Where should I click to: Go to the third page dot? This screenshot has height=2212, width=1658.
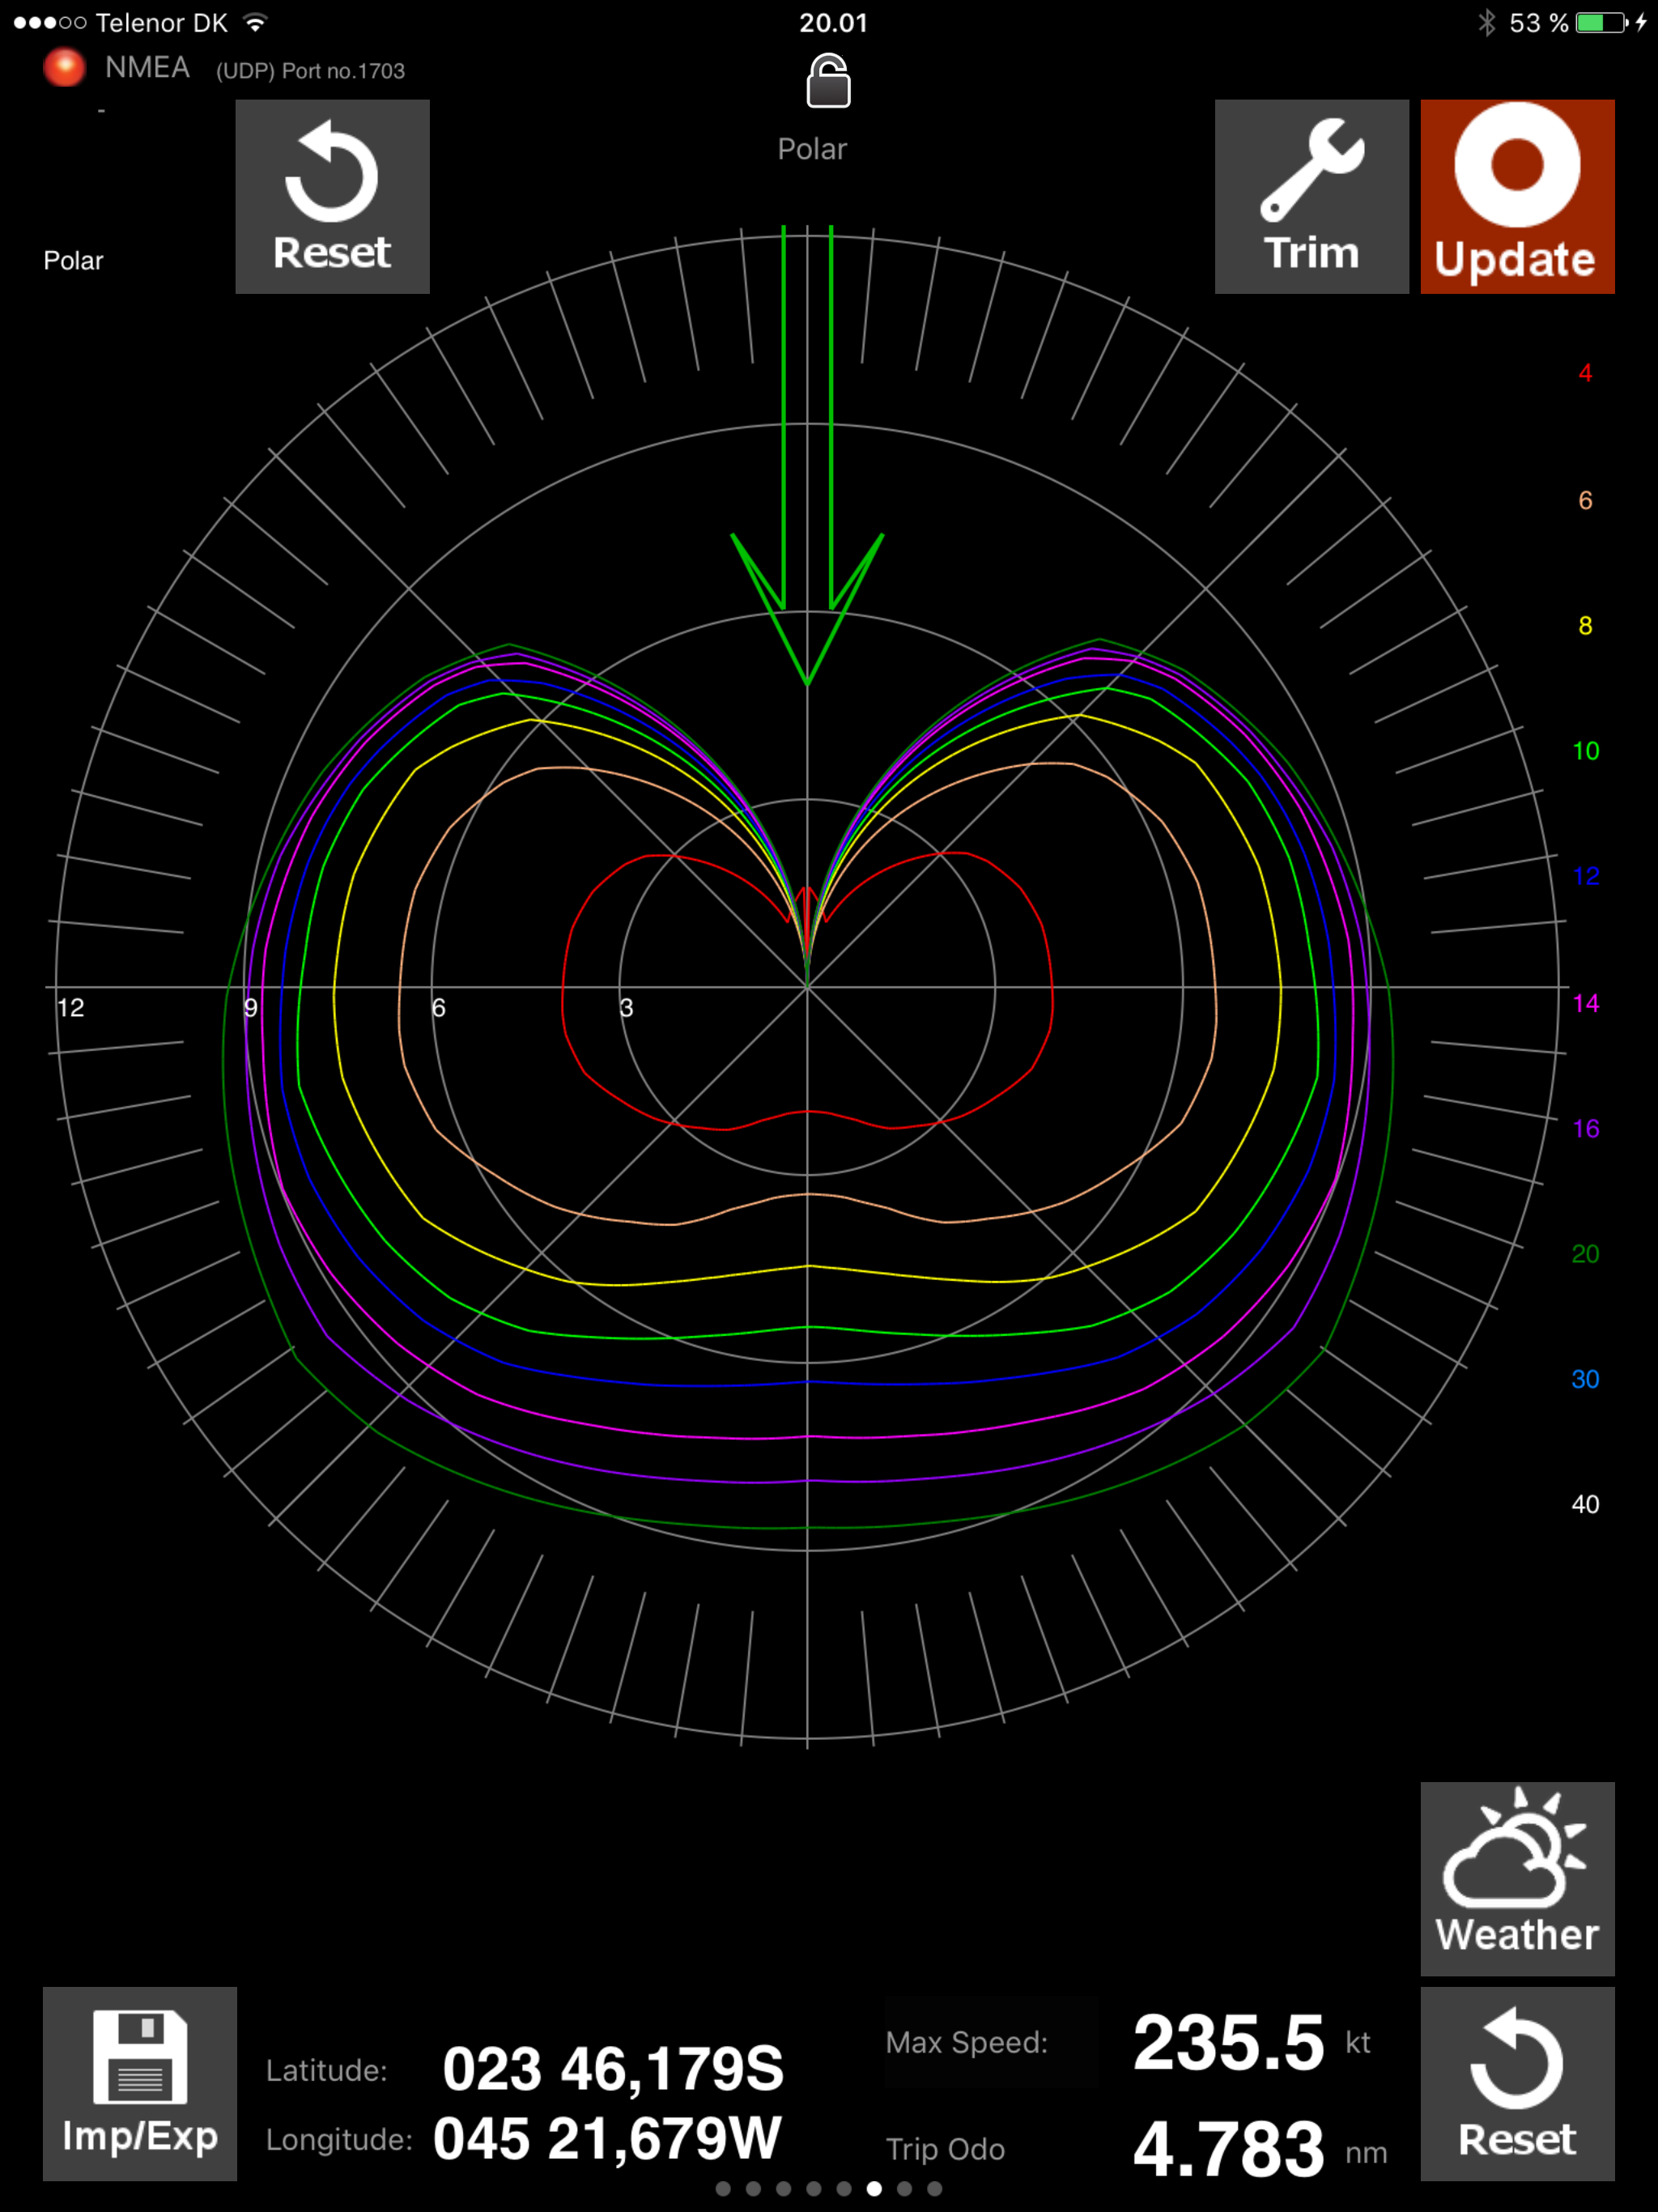click(783, 2189)
